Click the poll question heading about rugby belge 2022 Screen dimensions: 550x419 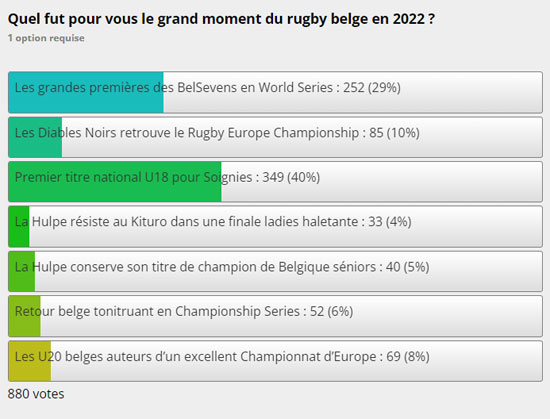point(221,19)
